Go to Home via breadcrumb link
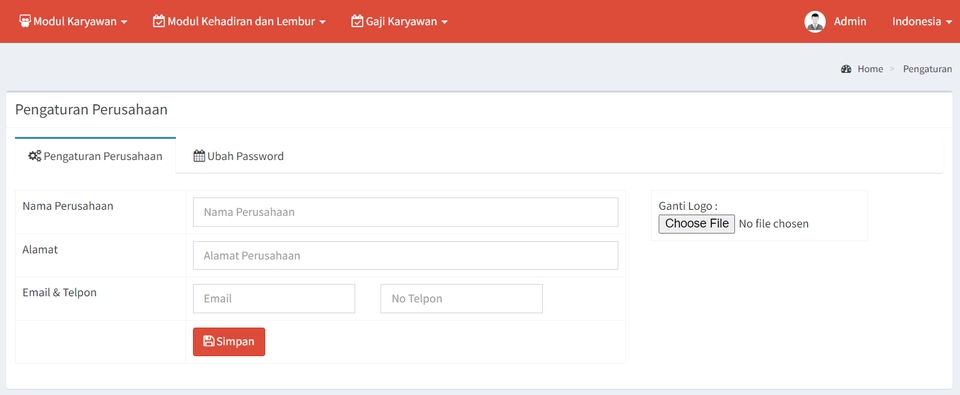960x395 pixels. [870, 69]
